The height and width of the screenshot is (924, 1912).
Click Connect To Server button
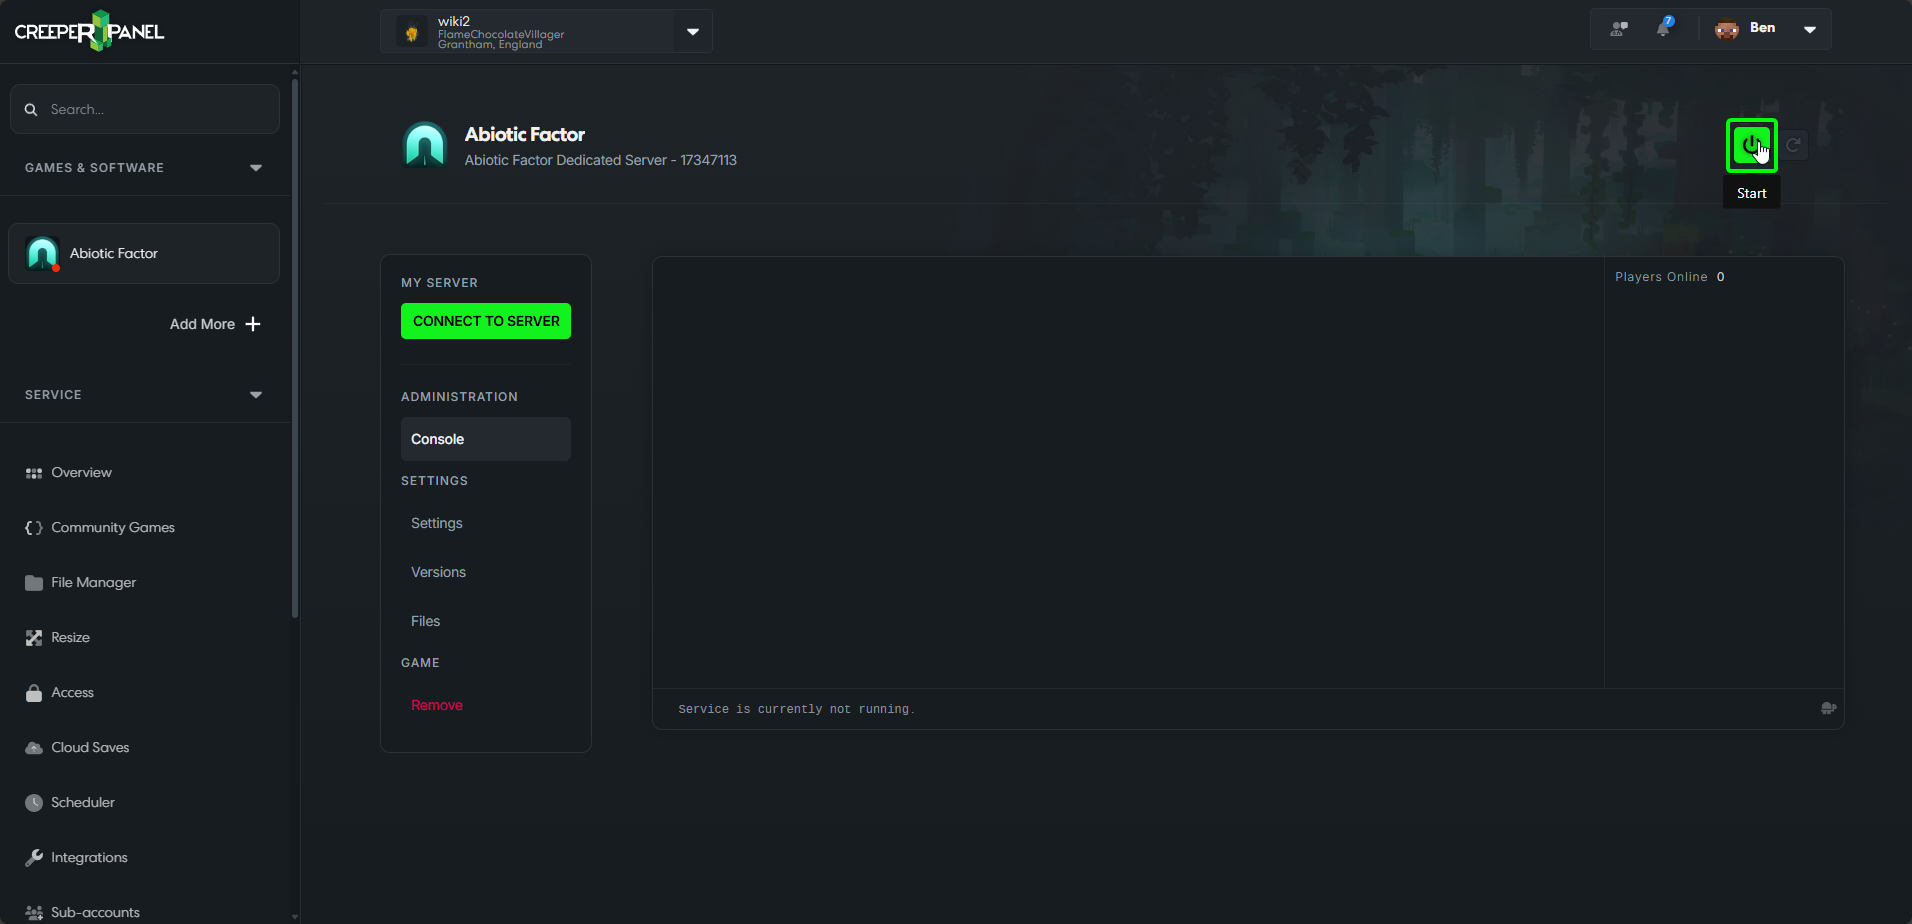click(486, 321)
